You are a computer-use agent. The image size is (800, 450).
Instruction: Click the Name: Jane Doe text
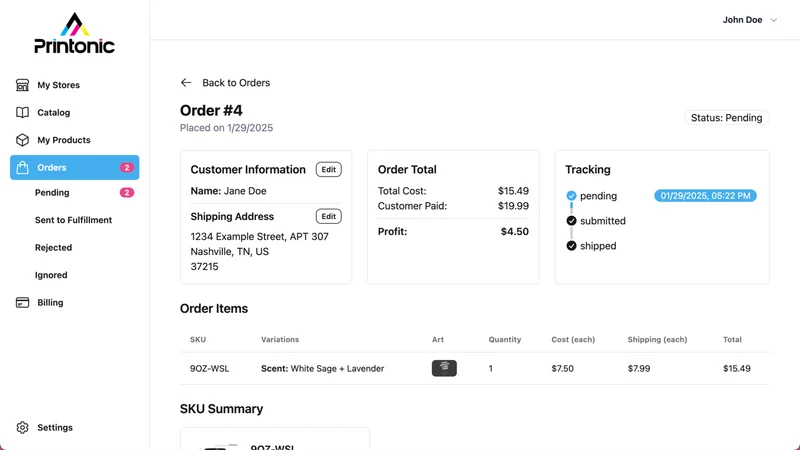coord(229,191)
